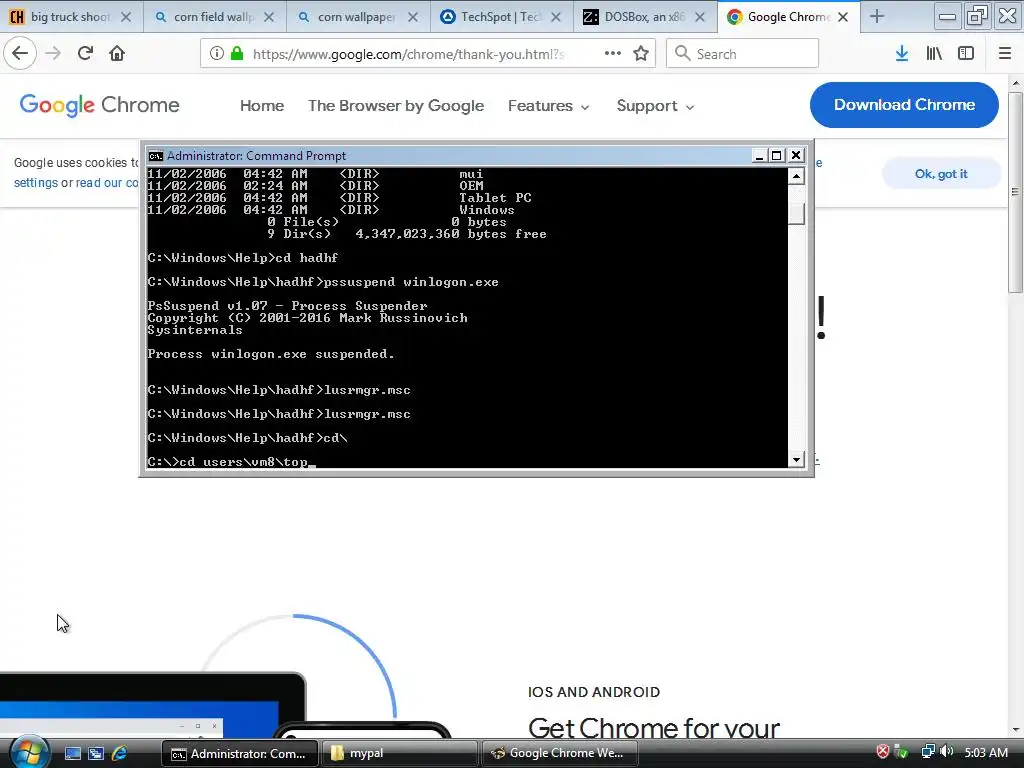Click browser page vertical scrollbar thumb
This screenshot has height=768, width=1024.
coord(1016,193)
